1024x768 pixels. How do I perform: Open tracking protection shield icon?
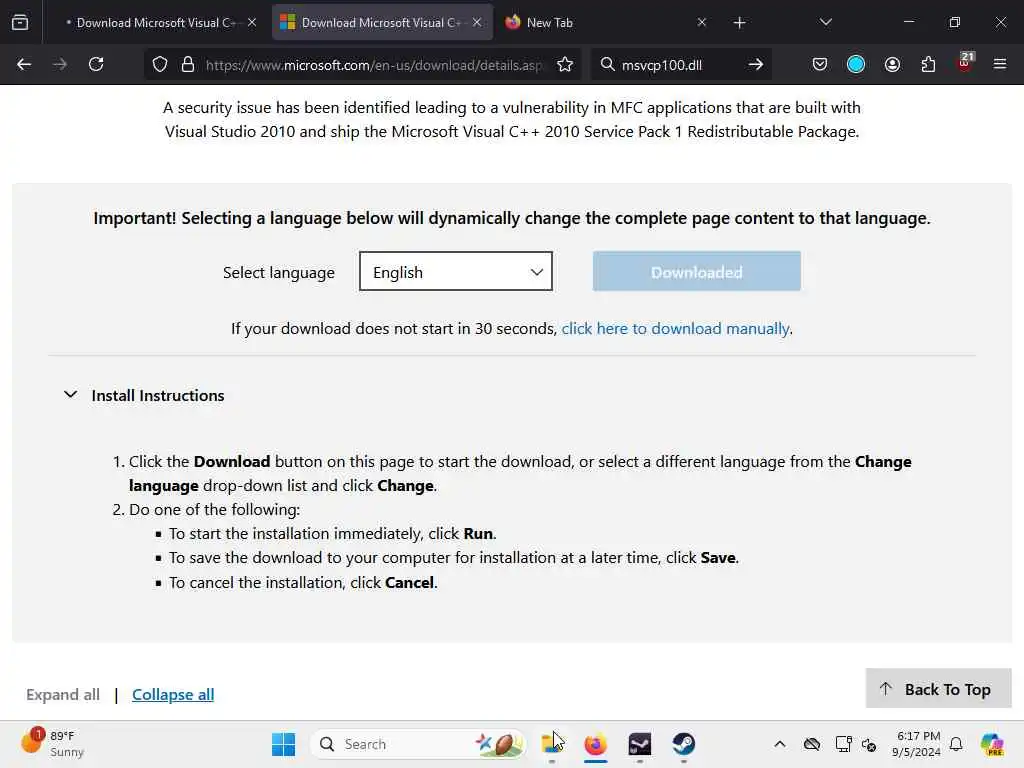coord(160,65)
